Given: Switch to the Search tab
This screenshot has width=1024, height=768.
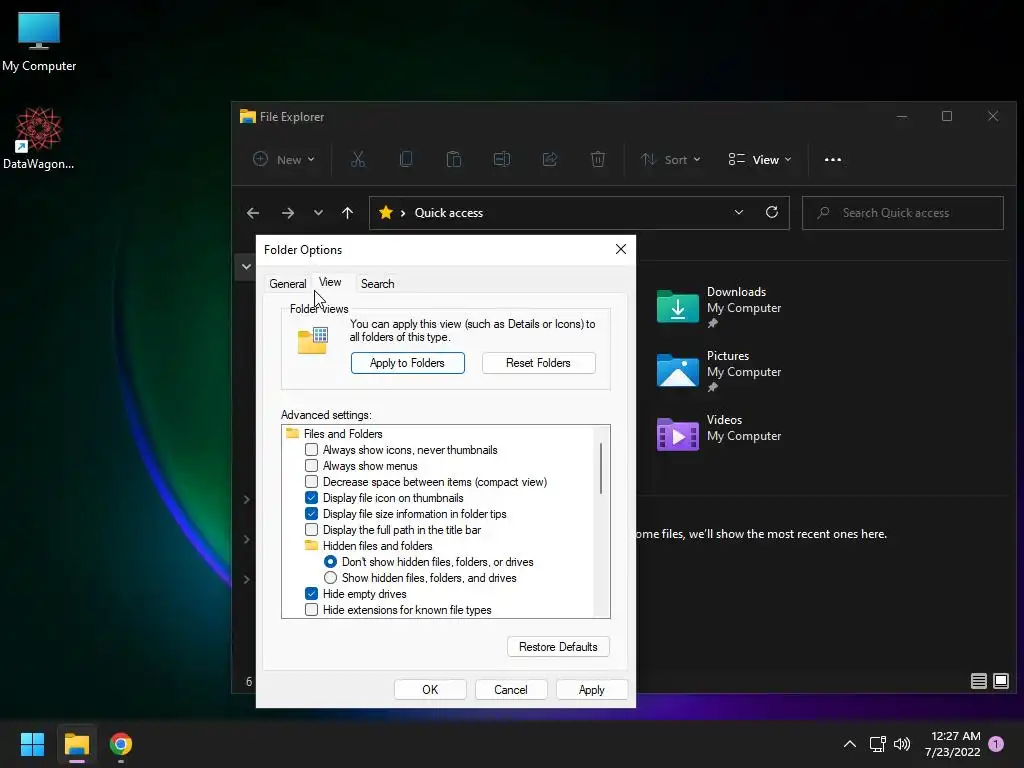Looking at the screenshot, I should [x=377, y=284].
